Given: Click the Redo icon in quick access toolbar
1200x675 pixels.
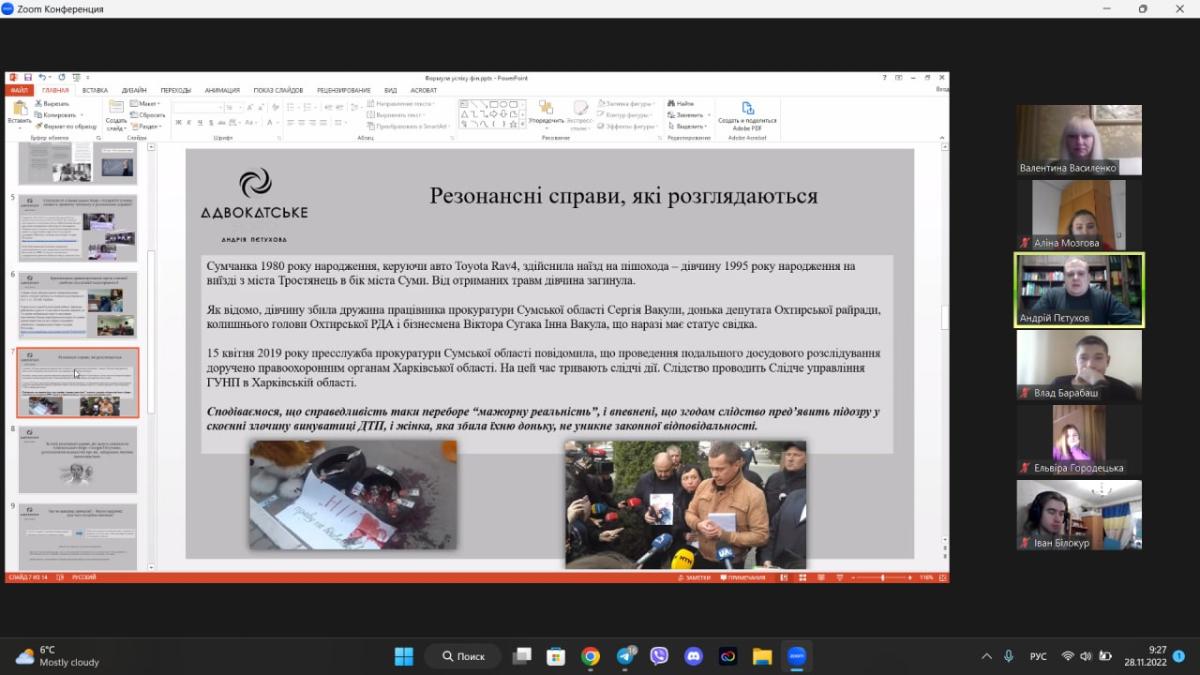Looking at the screenshot, I should [x=61, y=77].
